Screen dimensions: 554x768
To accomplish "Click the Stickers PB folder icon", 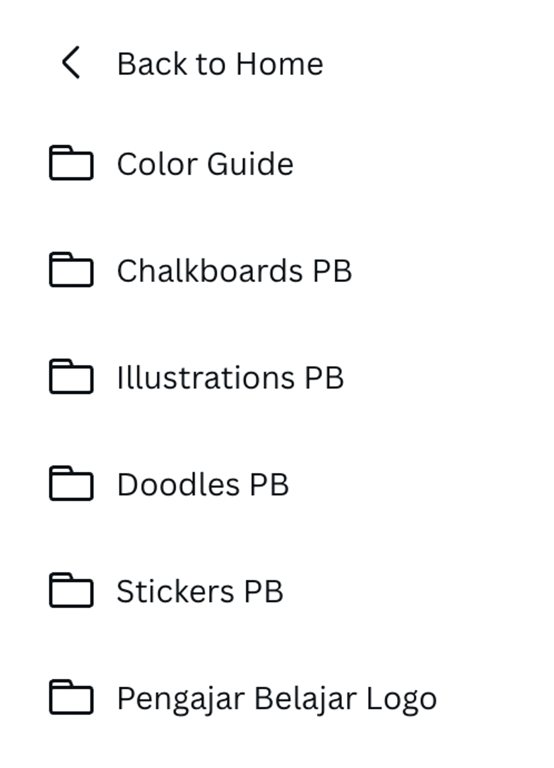I will click(71, 590).
